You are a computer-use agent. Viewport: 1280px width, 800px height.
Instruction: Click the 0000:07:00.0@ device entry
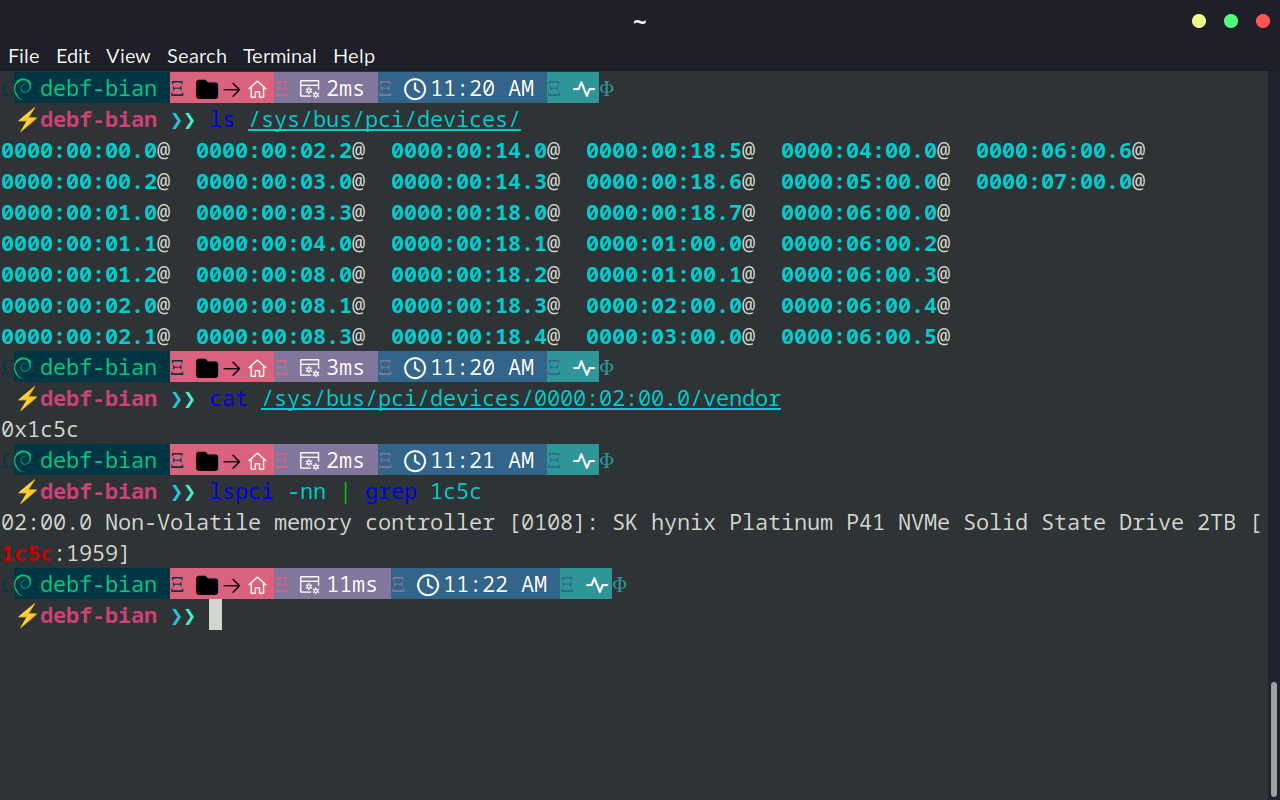point(1060,182)
